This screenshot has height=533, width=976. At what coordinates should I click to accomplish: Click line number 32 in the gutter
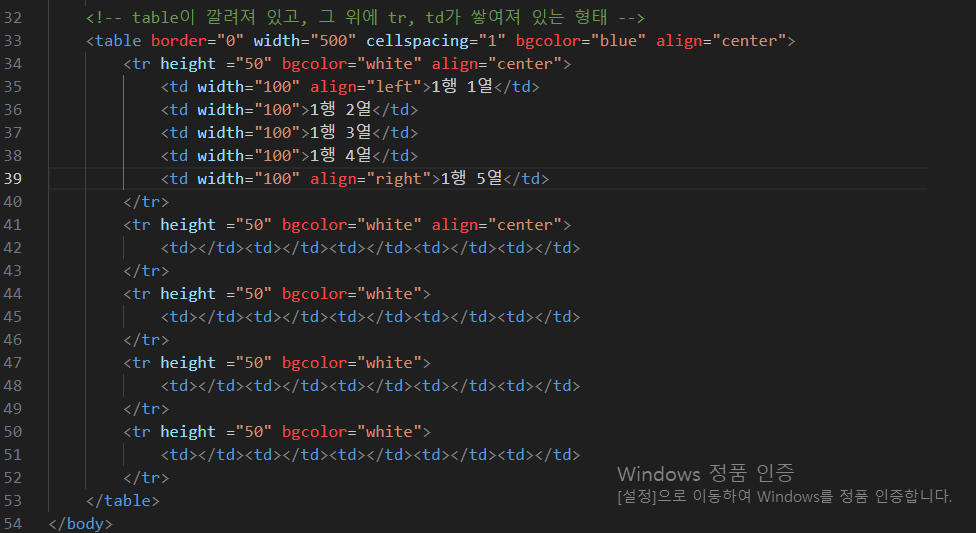pos(13,17)
